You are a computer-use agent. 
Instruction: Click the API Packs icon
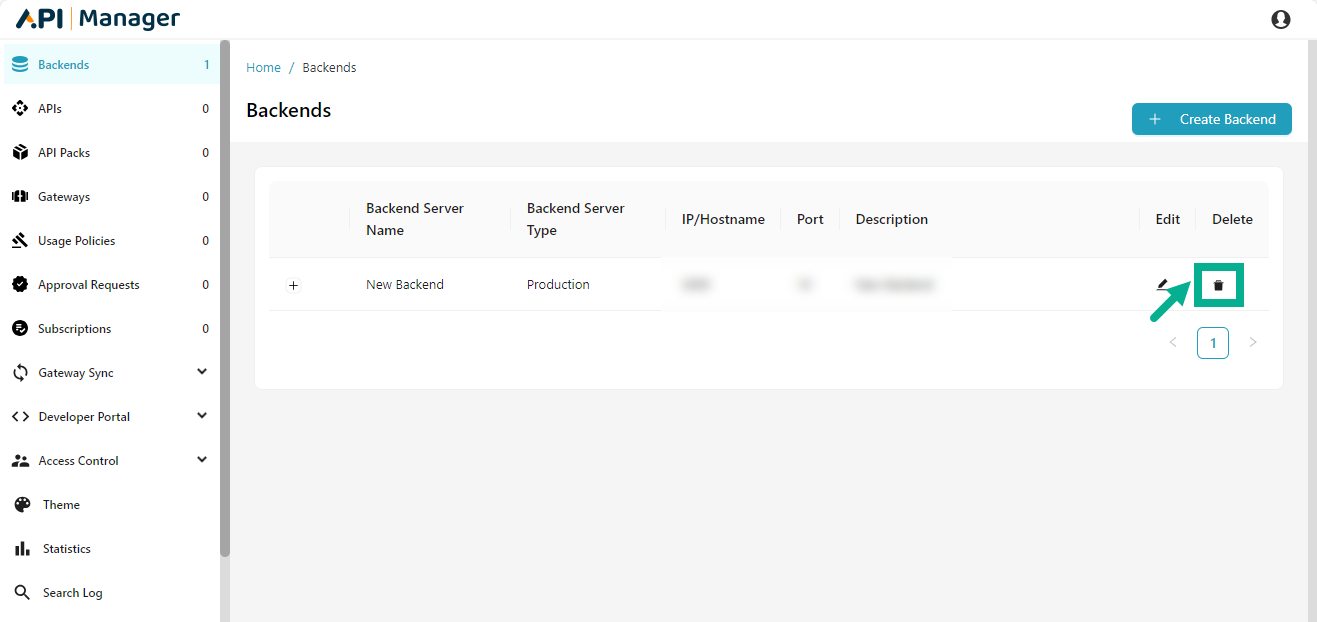point(21,152)
